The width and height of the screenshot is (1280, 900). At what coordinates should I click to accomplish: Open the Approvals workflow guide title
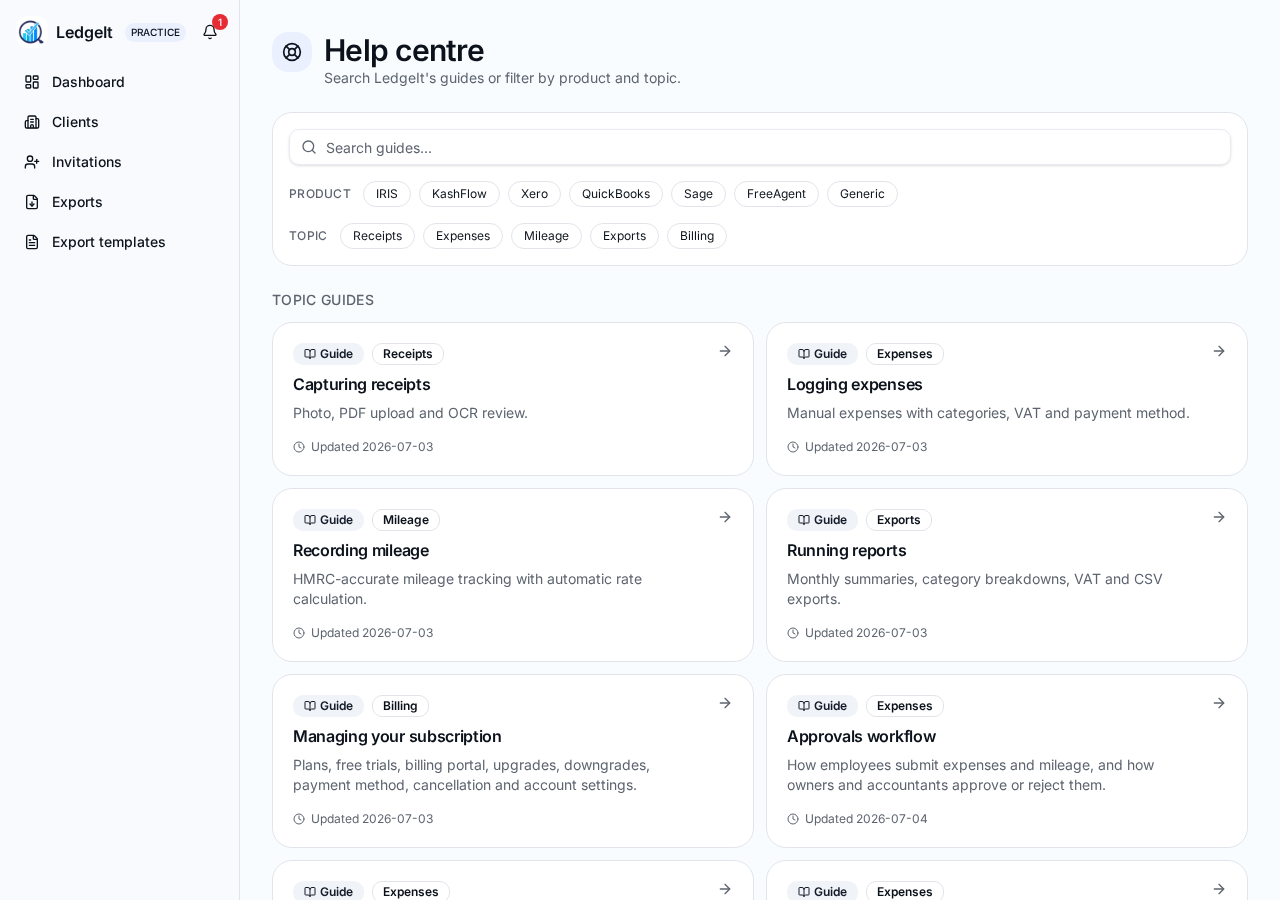[x=862, y=736]
